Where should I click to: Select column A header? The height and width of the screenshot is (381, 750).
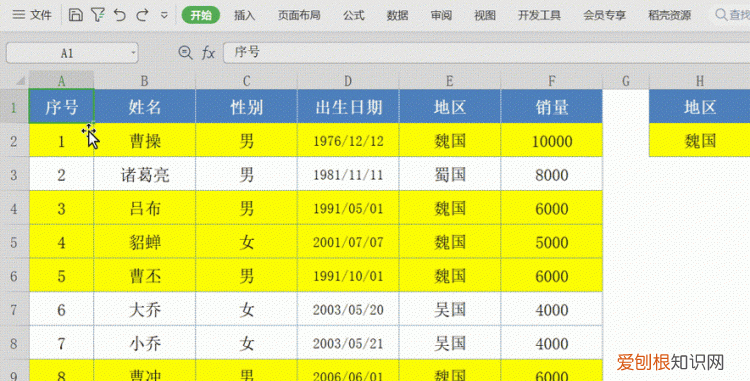[61, 81]
